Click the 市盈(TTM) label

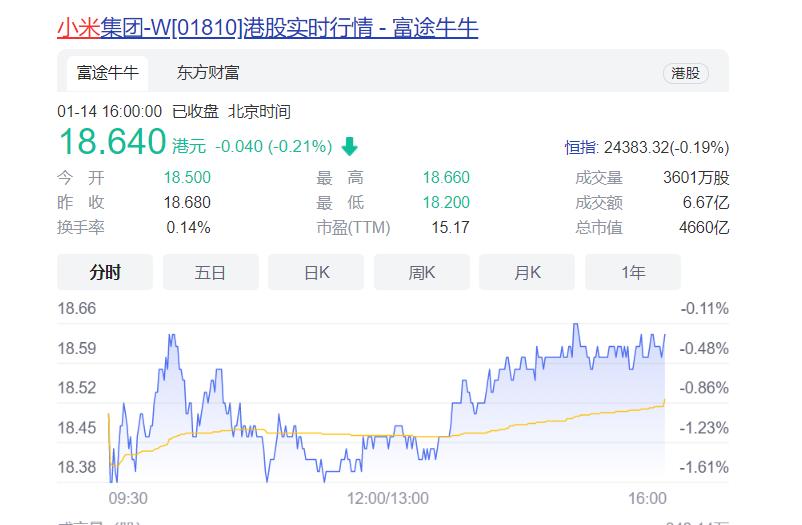pyautogui.click(x=353, y=228)
